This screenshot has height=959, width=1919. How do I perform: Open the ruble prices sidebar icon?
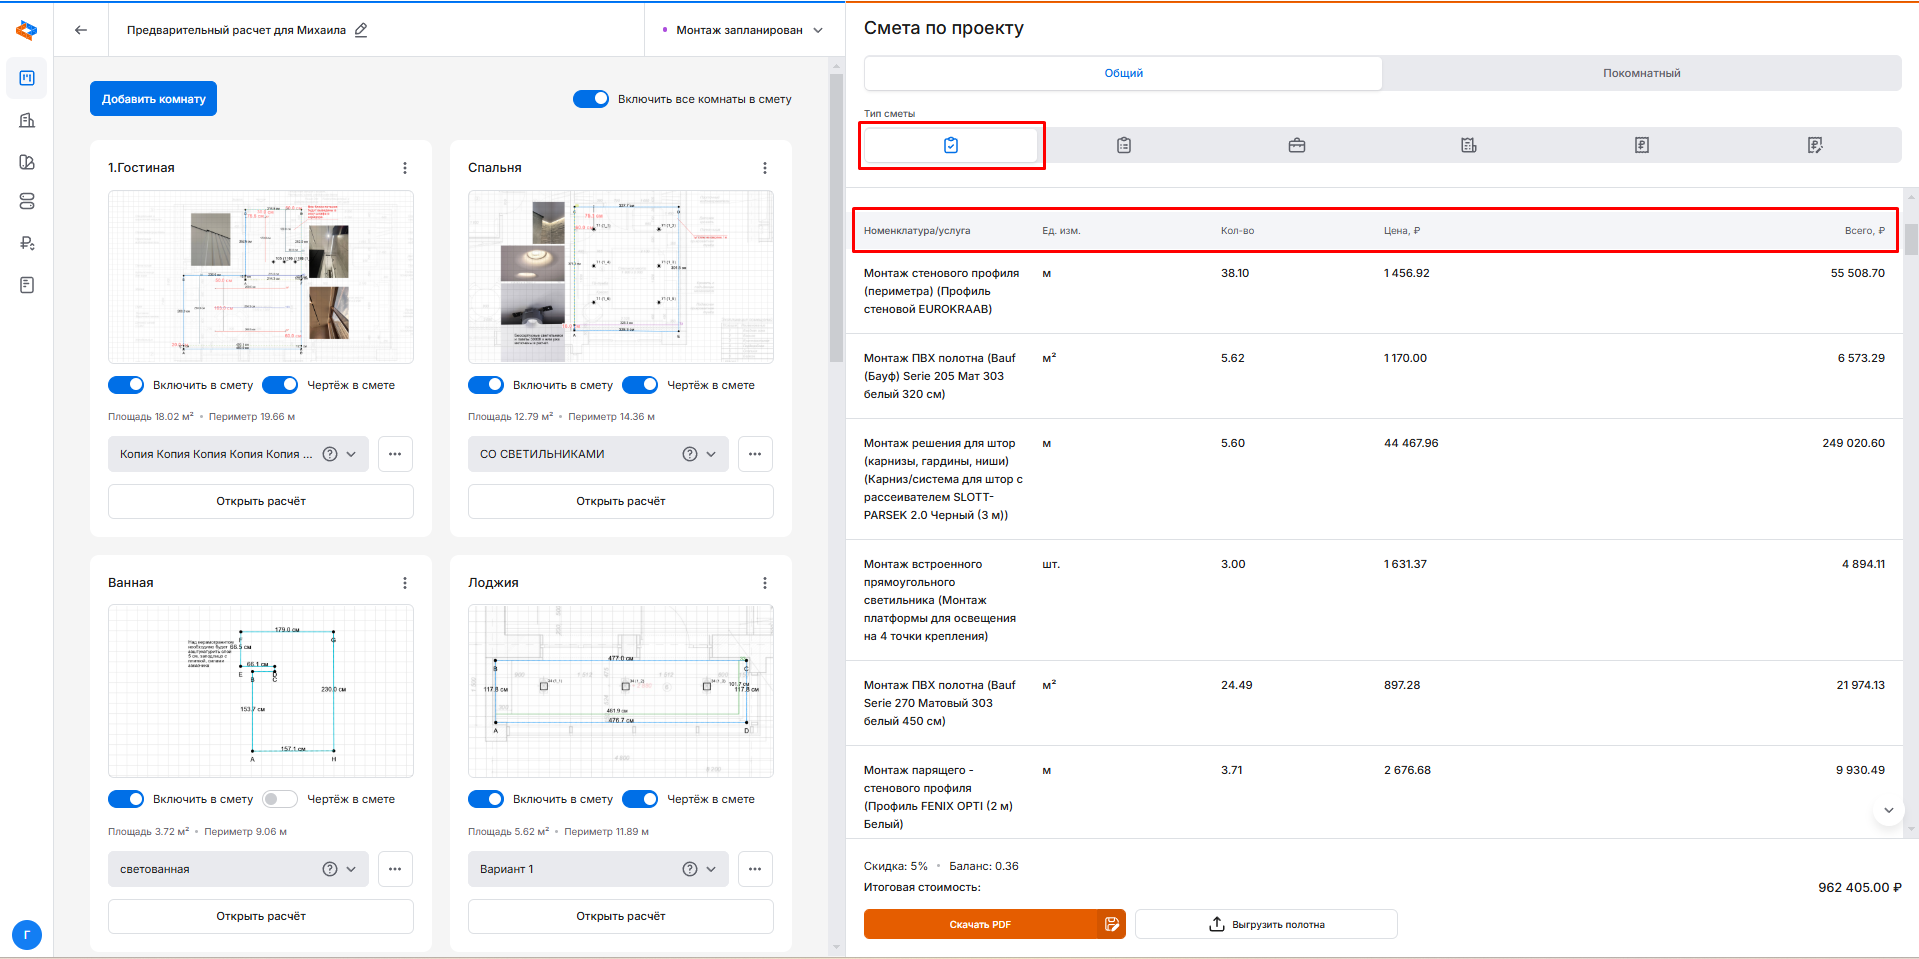[27, 243]
